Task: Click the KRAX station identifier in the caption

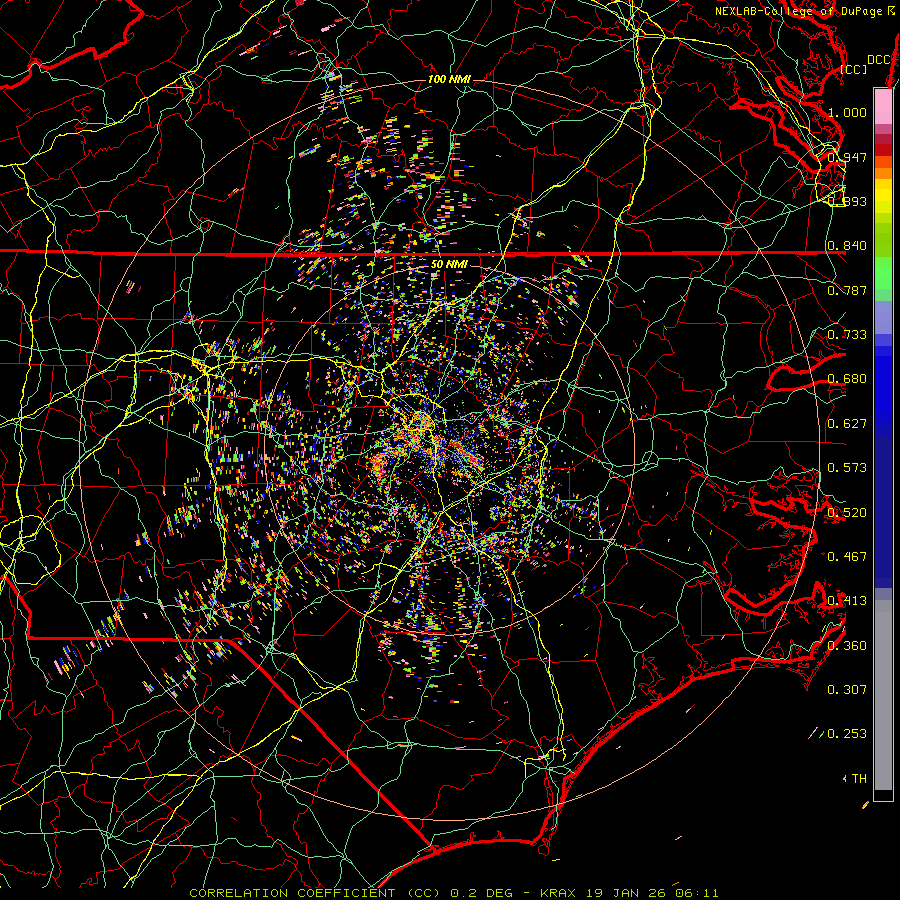Action: pos(558,893)
